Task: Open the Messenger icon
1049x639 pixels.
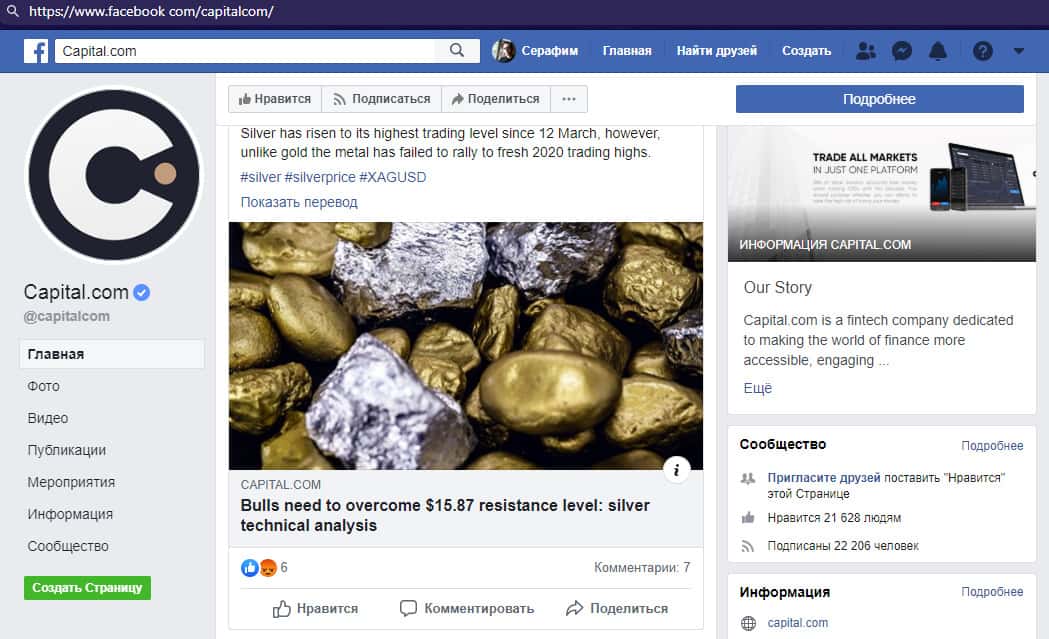Action: point(902,51)
